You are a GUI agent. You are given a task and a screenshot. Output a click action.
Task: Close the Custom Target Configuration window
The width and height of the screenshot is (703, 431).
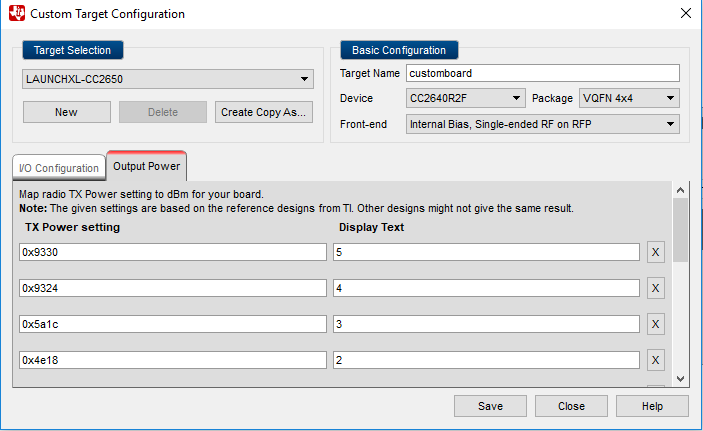tap(686, 13)
